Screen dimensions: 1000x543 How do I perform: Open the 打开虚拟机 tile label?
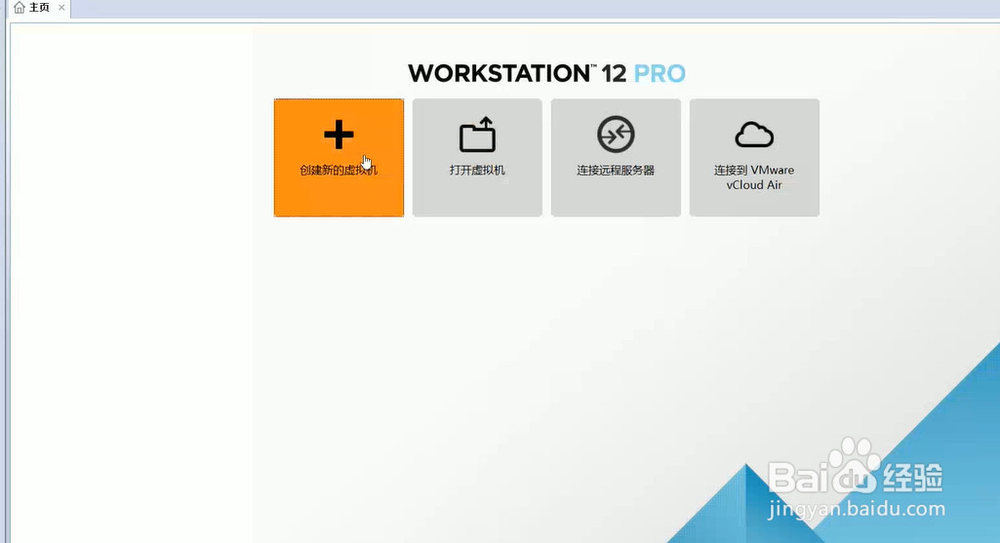tap(477, 170)
